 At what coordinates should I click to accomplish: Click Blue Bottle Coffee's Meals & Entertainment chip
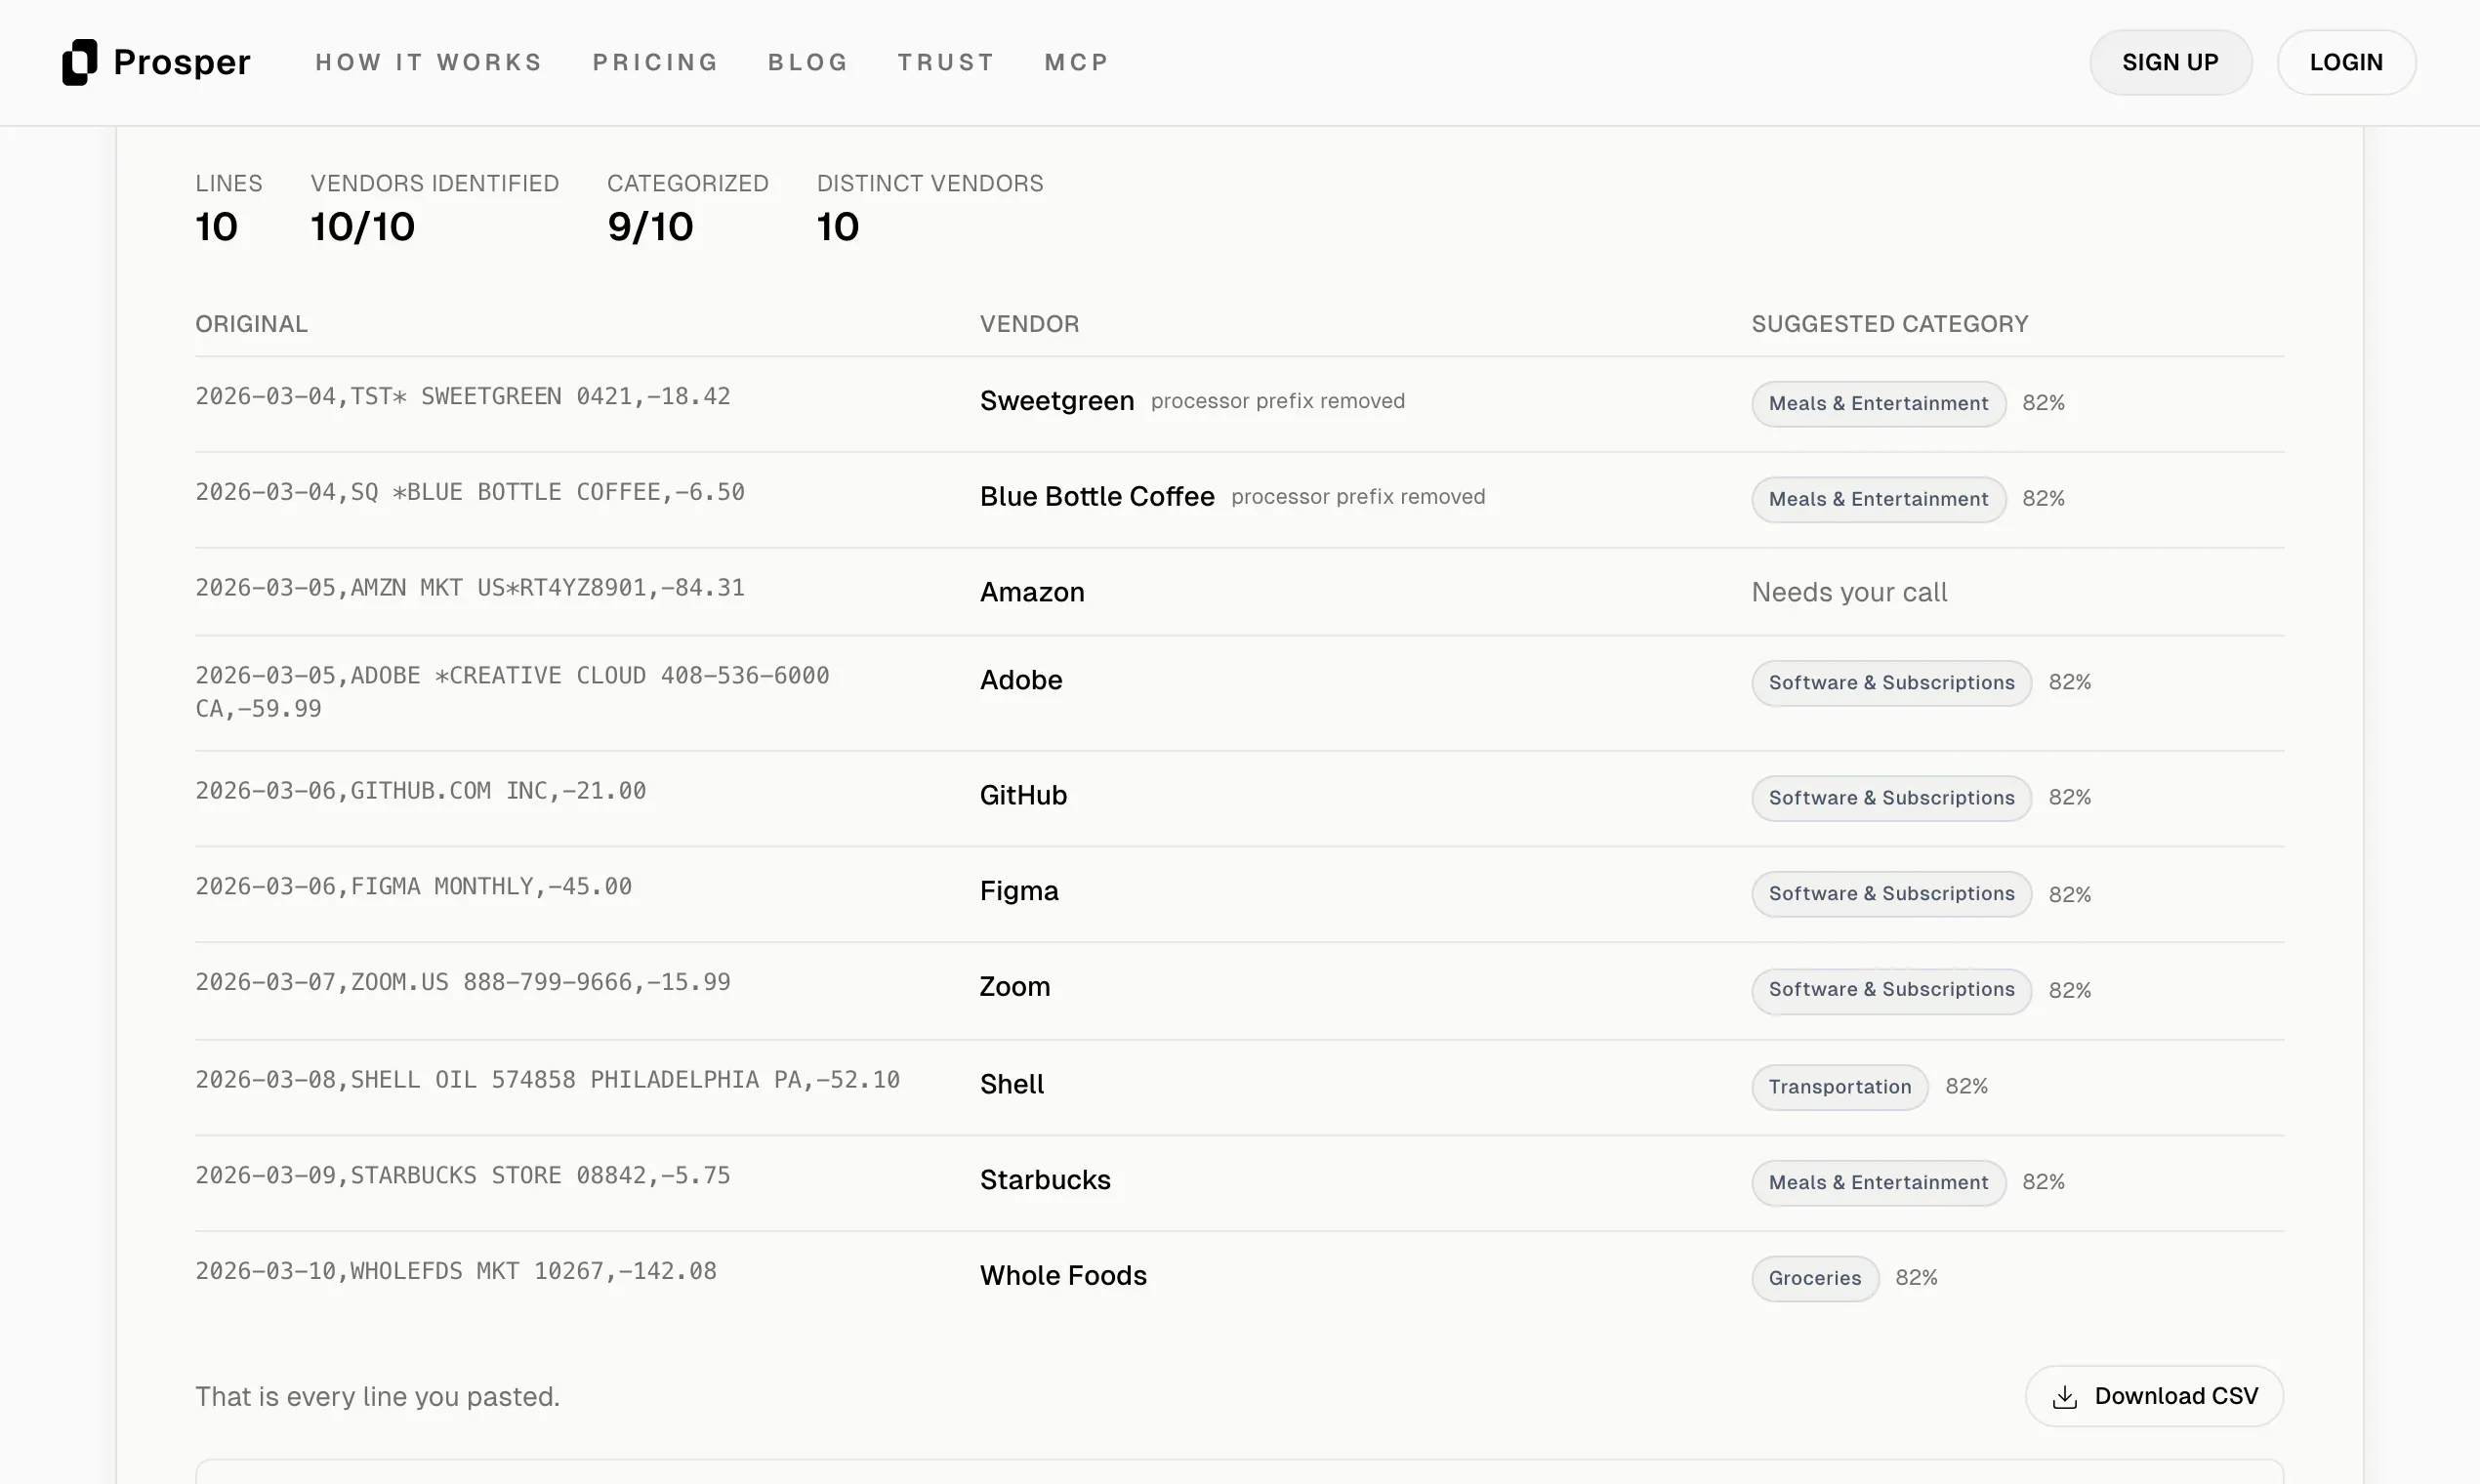(1878, 499)
